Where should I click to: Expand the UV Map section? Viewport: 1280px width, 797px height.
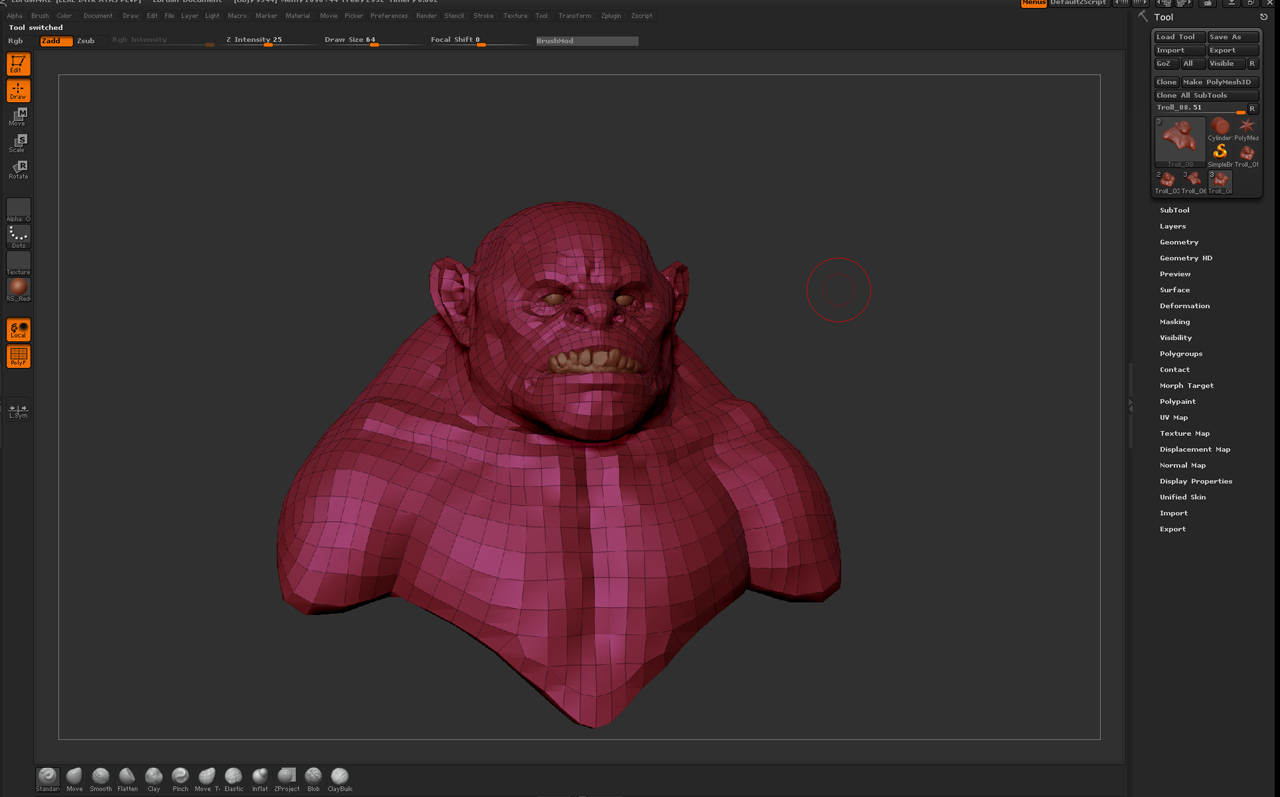click(1173, 418)
